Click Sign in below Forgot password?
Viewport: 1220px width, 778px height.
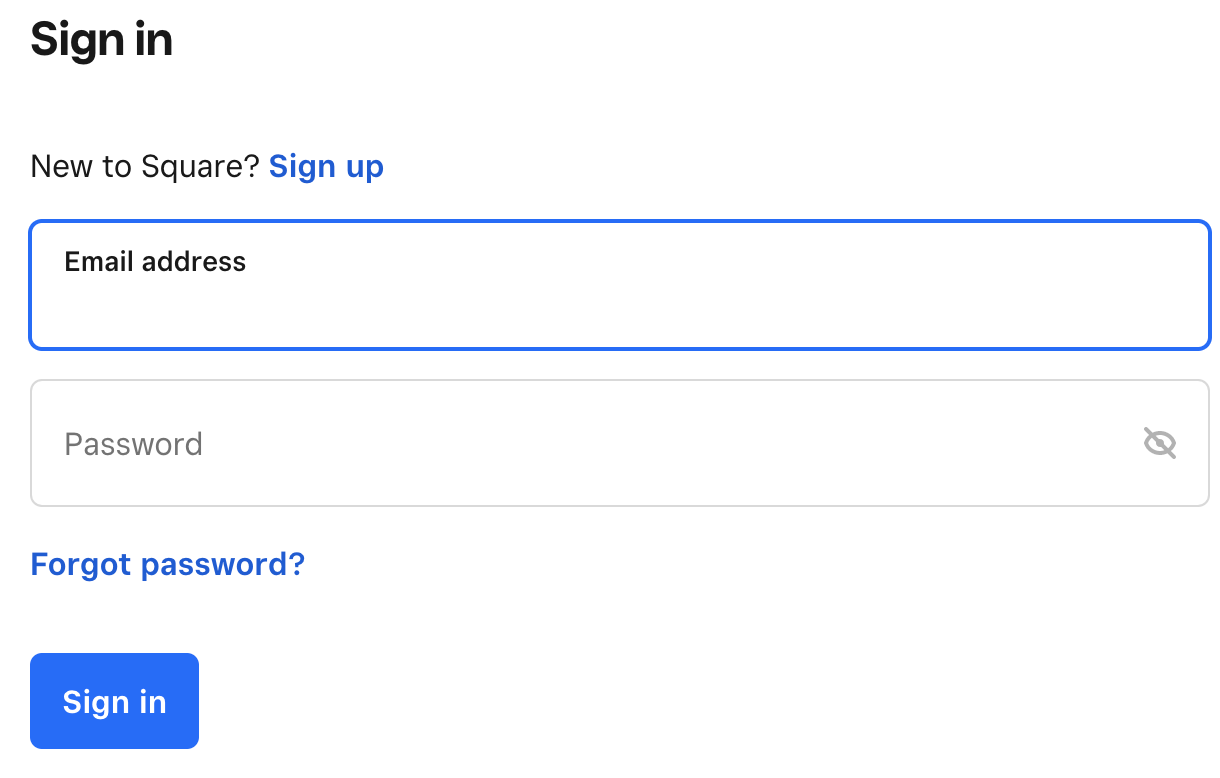pos(114,701)
